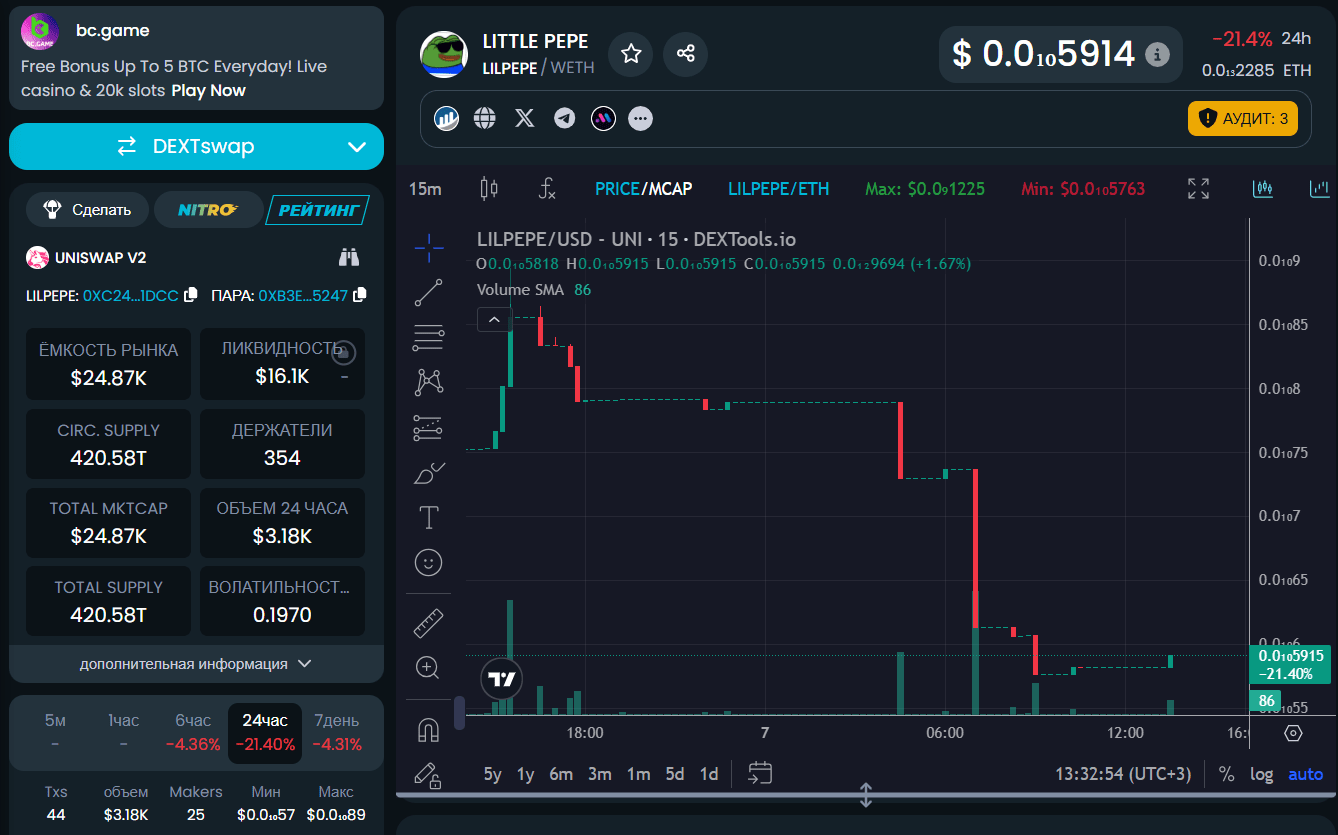
Task: Toggle PRICE/MCAP chart mode
Action: (643, 188)
